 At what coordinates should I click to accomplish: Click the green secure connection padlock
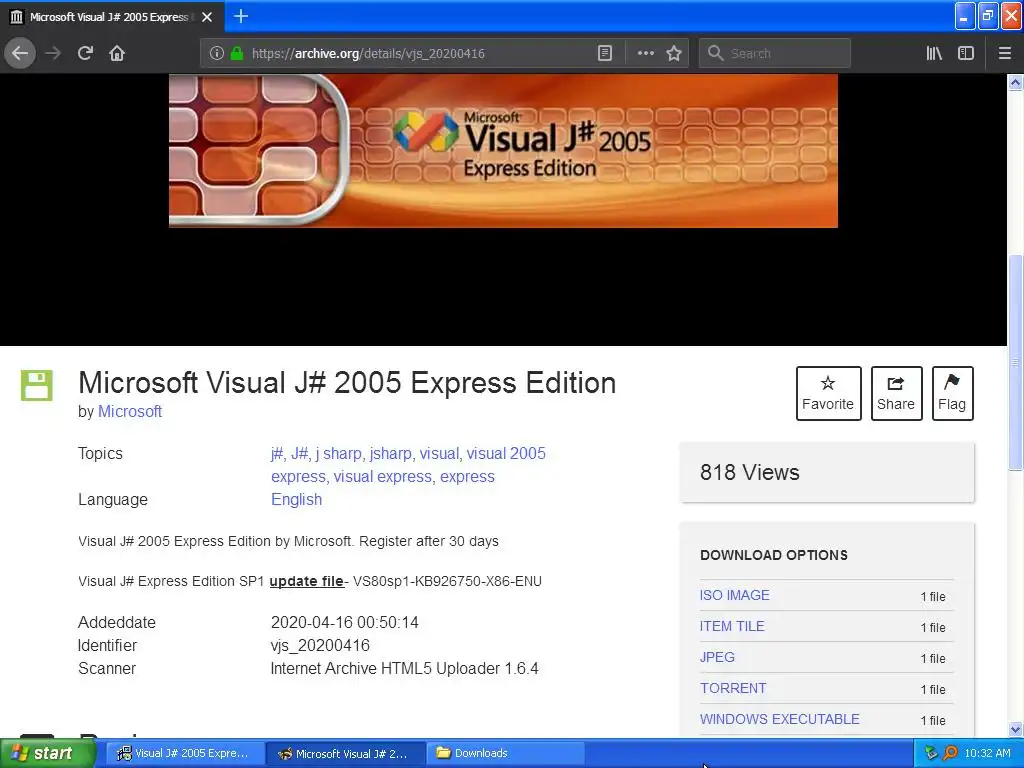237,54
